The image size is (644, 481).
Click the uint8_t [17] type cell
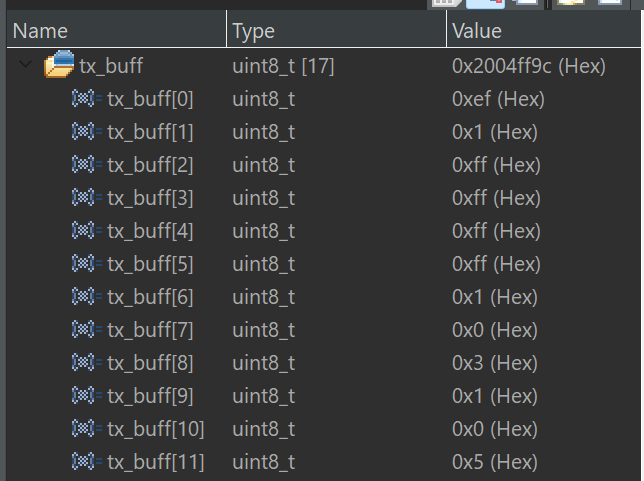click(283, 66)
